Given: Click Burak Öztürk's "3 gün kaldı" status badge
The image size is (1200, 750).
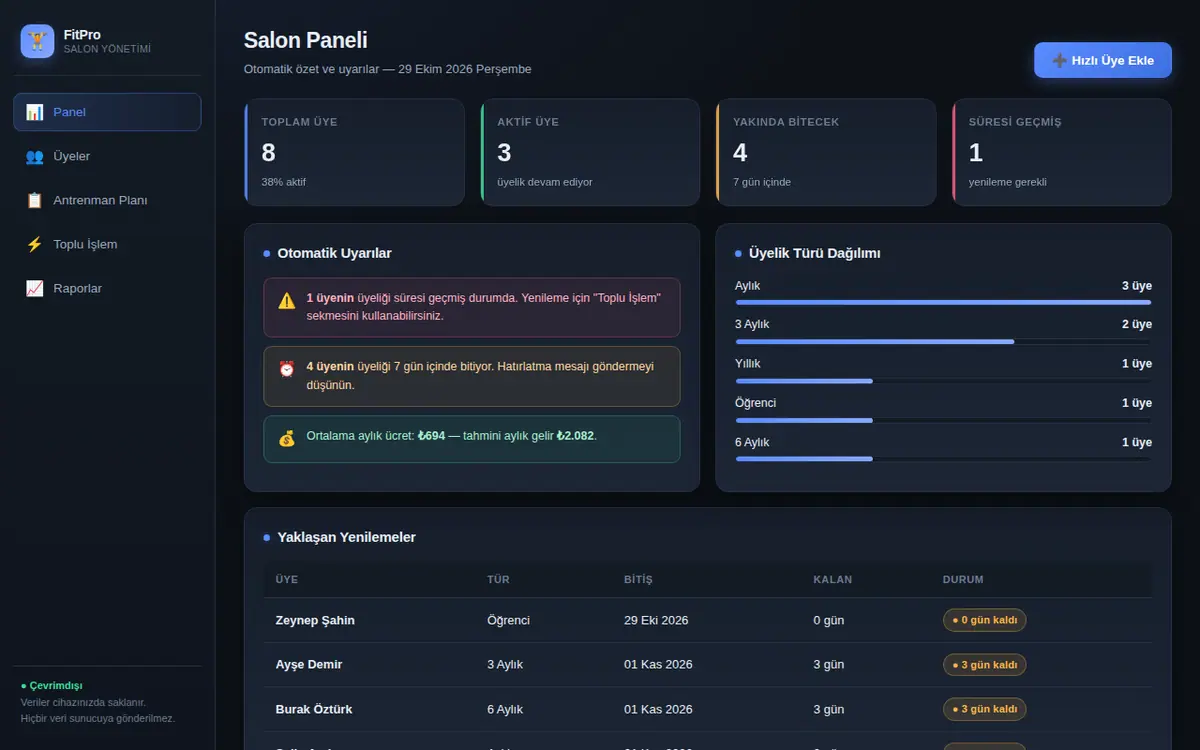Looking at the screenshot, I should point(984,709).
